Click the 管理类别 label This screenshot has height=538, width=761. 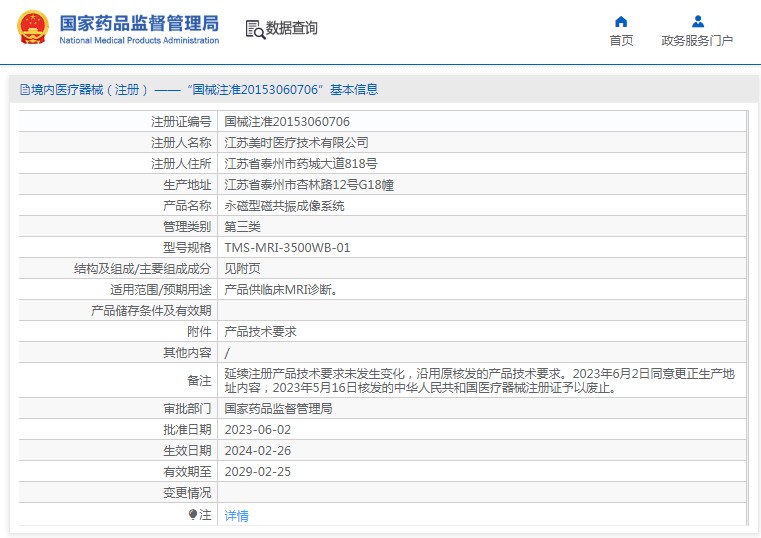click(187, 227)
